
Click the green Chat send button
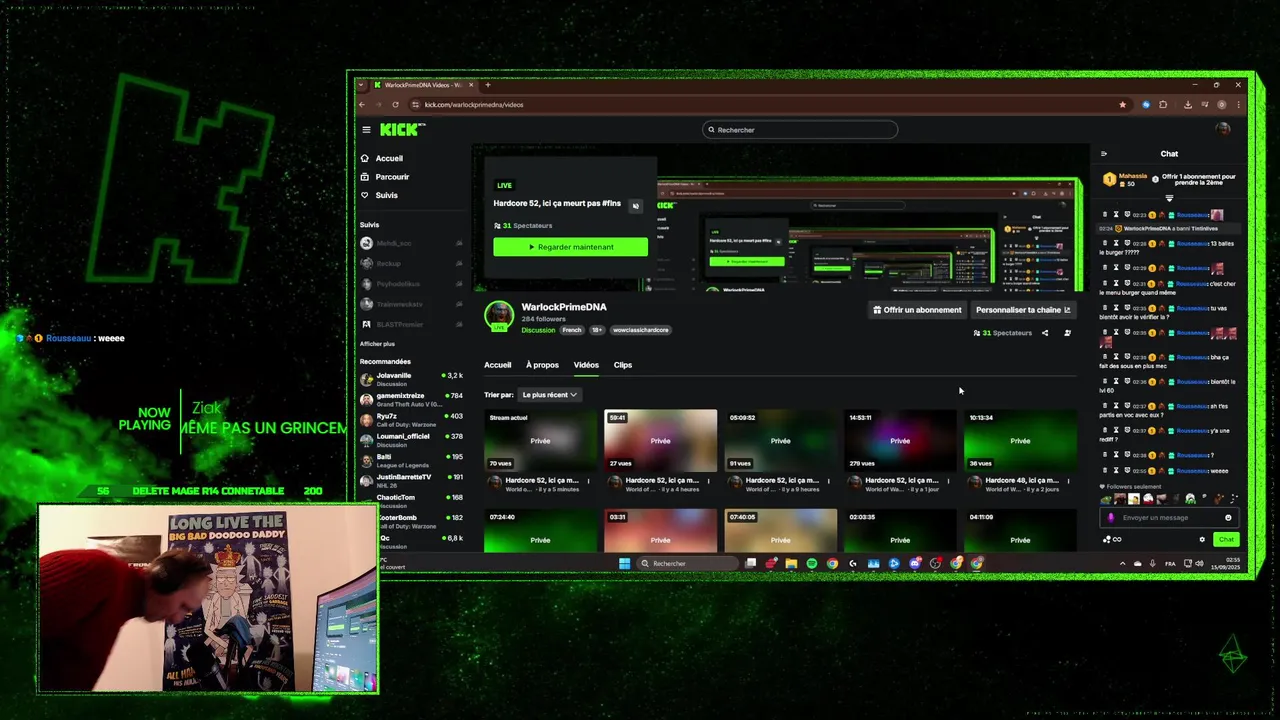coord(1226,540)
